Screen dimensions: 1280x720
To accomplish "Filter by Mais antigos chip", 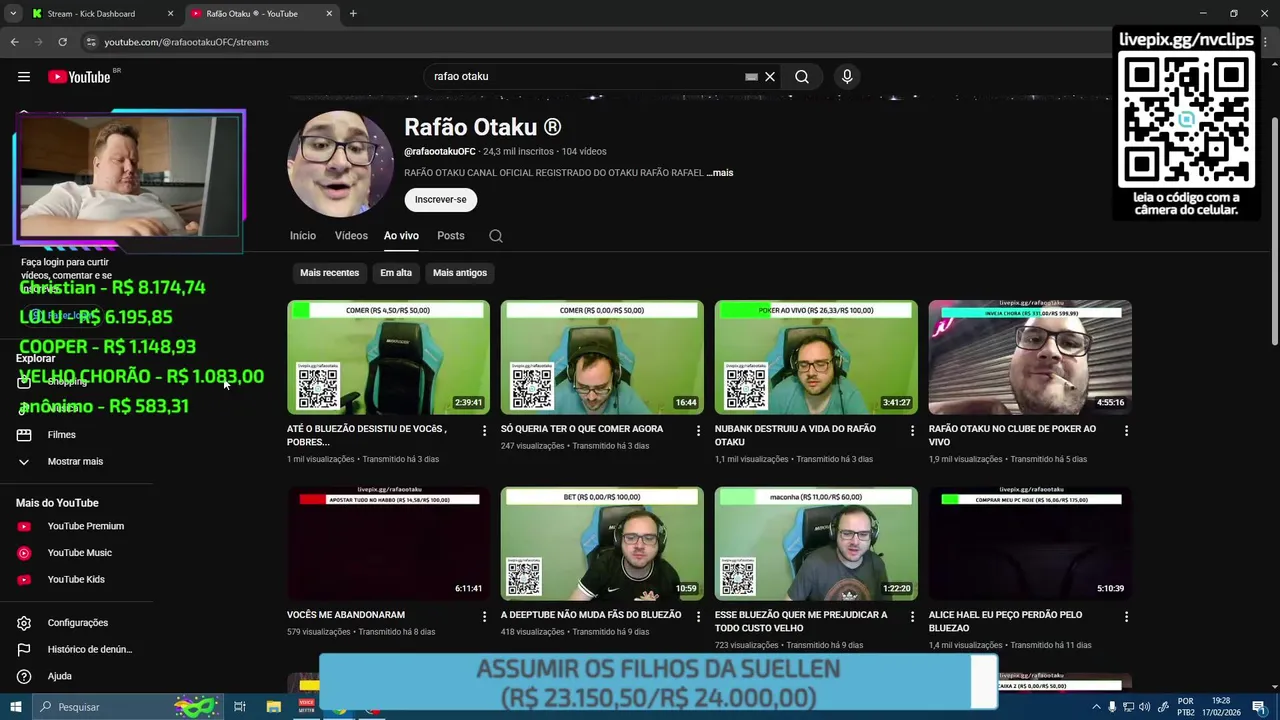I will [460, 273].
